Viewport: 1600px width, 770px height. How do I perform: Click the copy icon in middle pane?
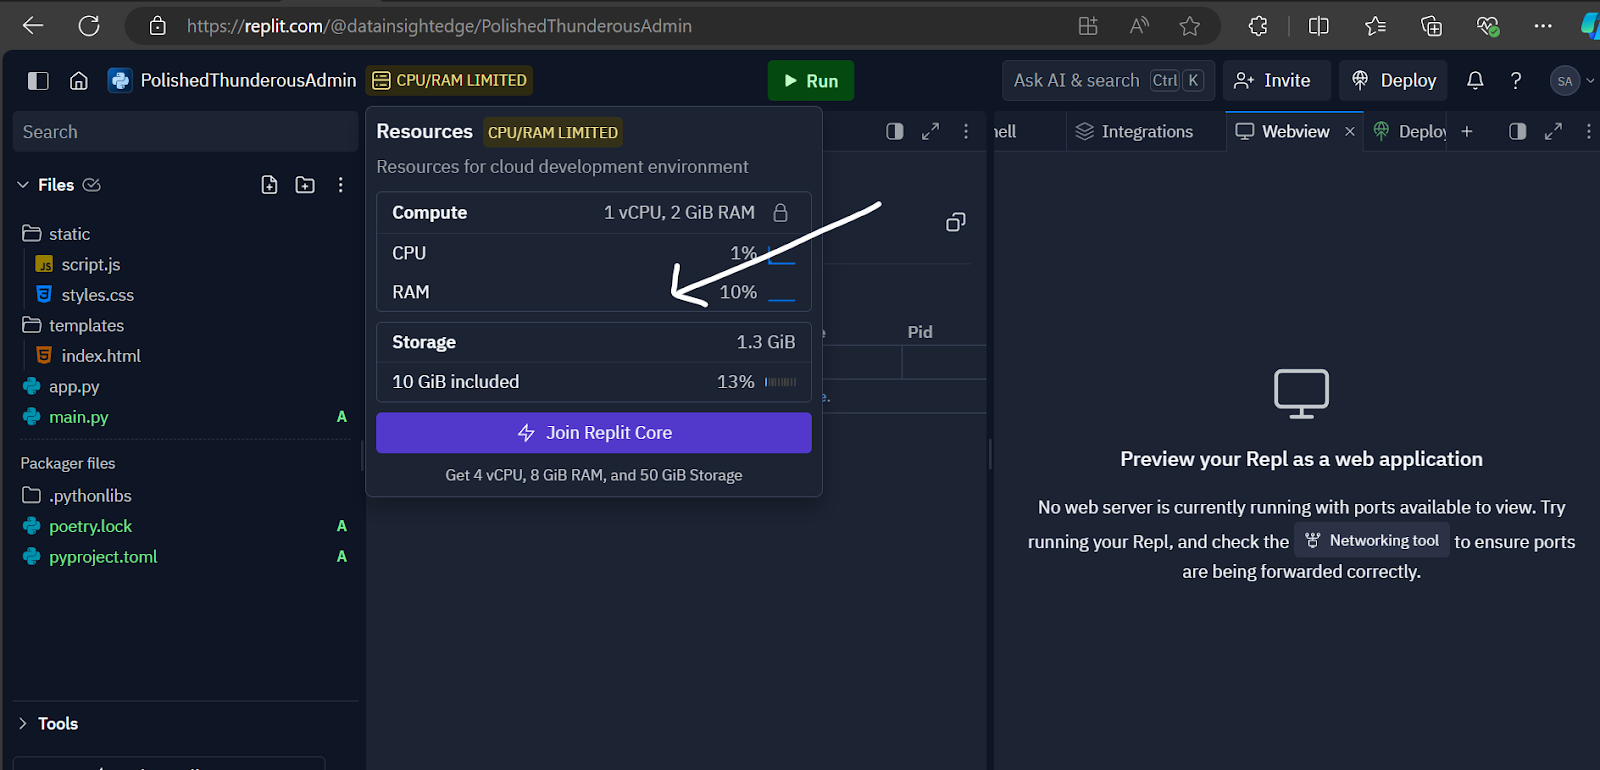click(x=956, y=222)
